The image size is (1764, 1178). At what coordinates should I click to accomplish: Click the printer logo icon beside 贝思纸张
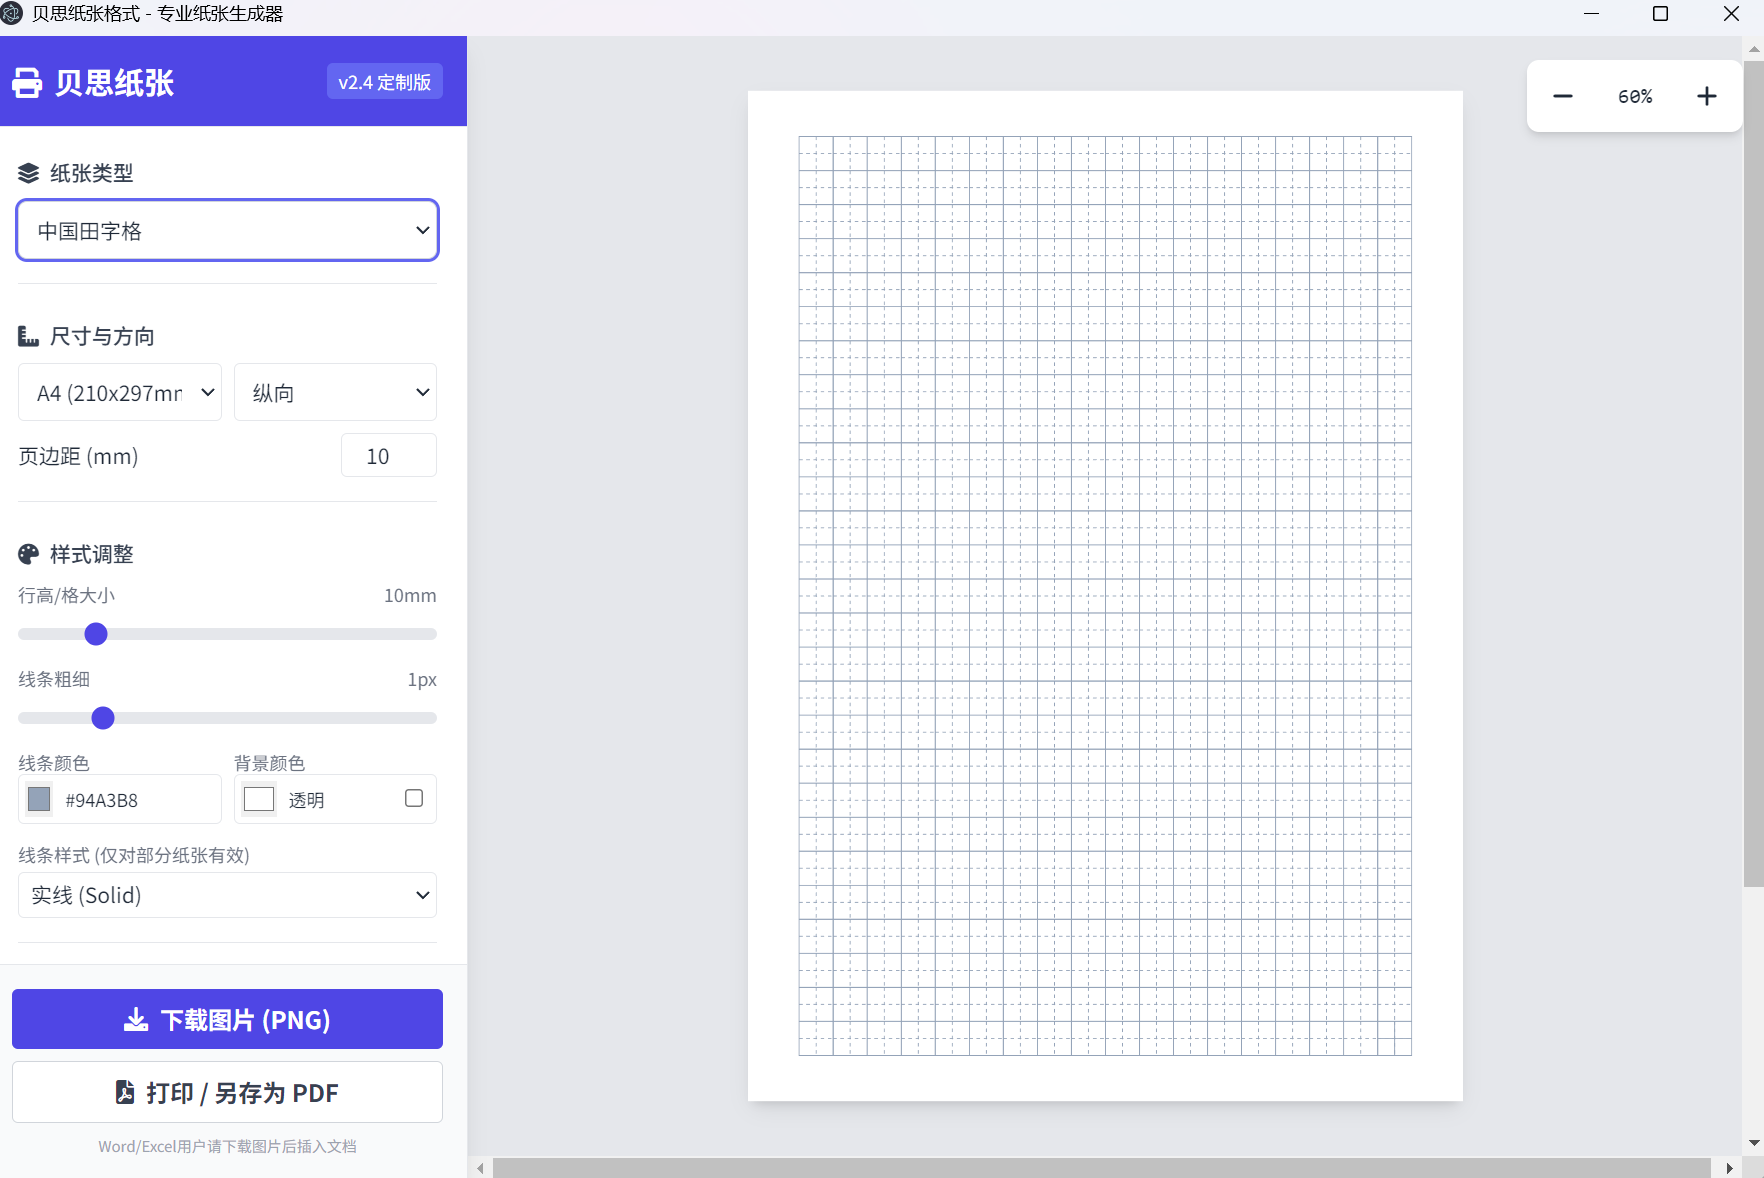pos(27,83)
